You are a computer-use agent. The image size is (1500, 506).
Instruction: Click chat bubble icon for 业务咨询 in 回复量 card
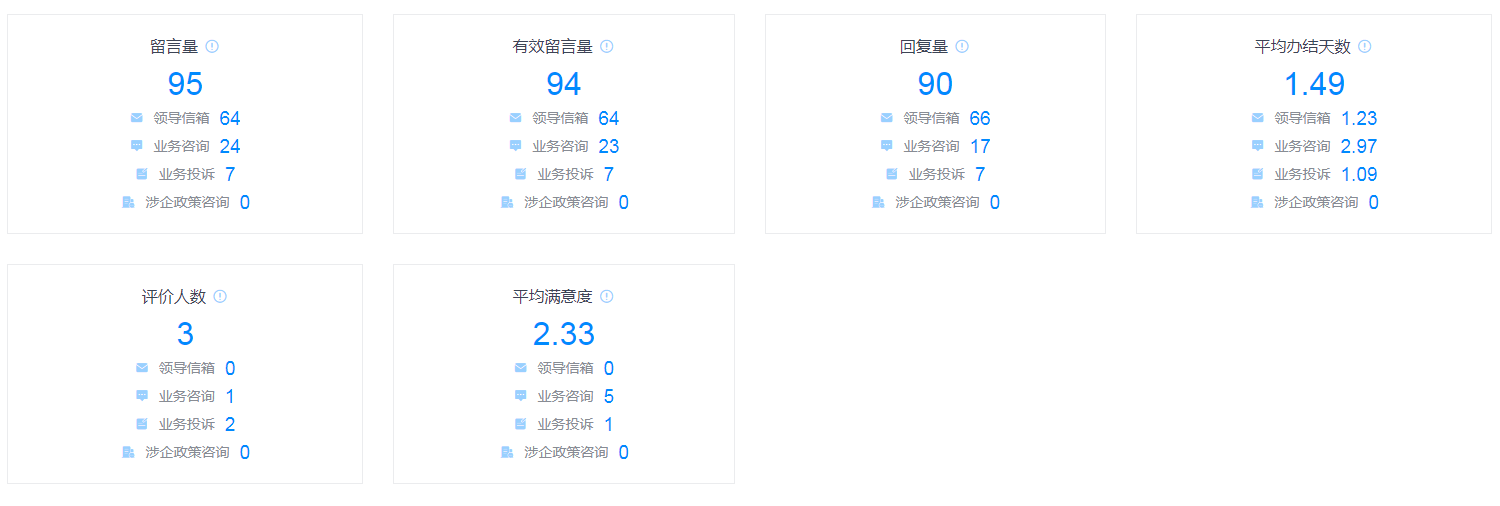(x=886, y=146)
